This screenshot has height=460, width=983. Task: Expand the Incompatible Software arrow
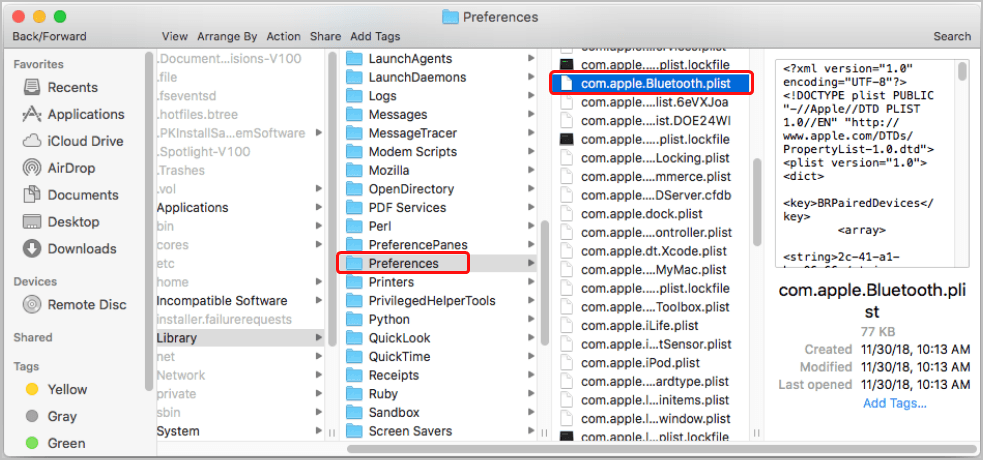coord(319,301)
